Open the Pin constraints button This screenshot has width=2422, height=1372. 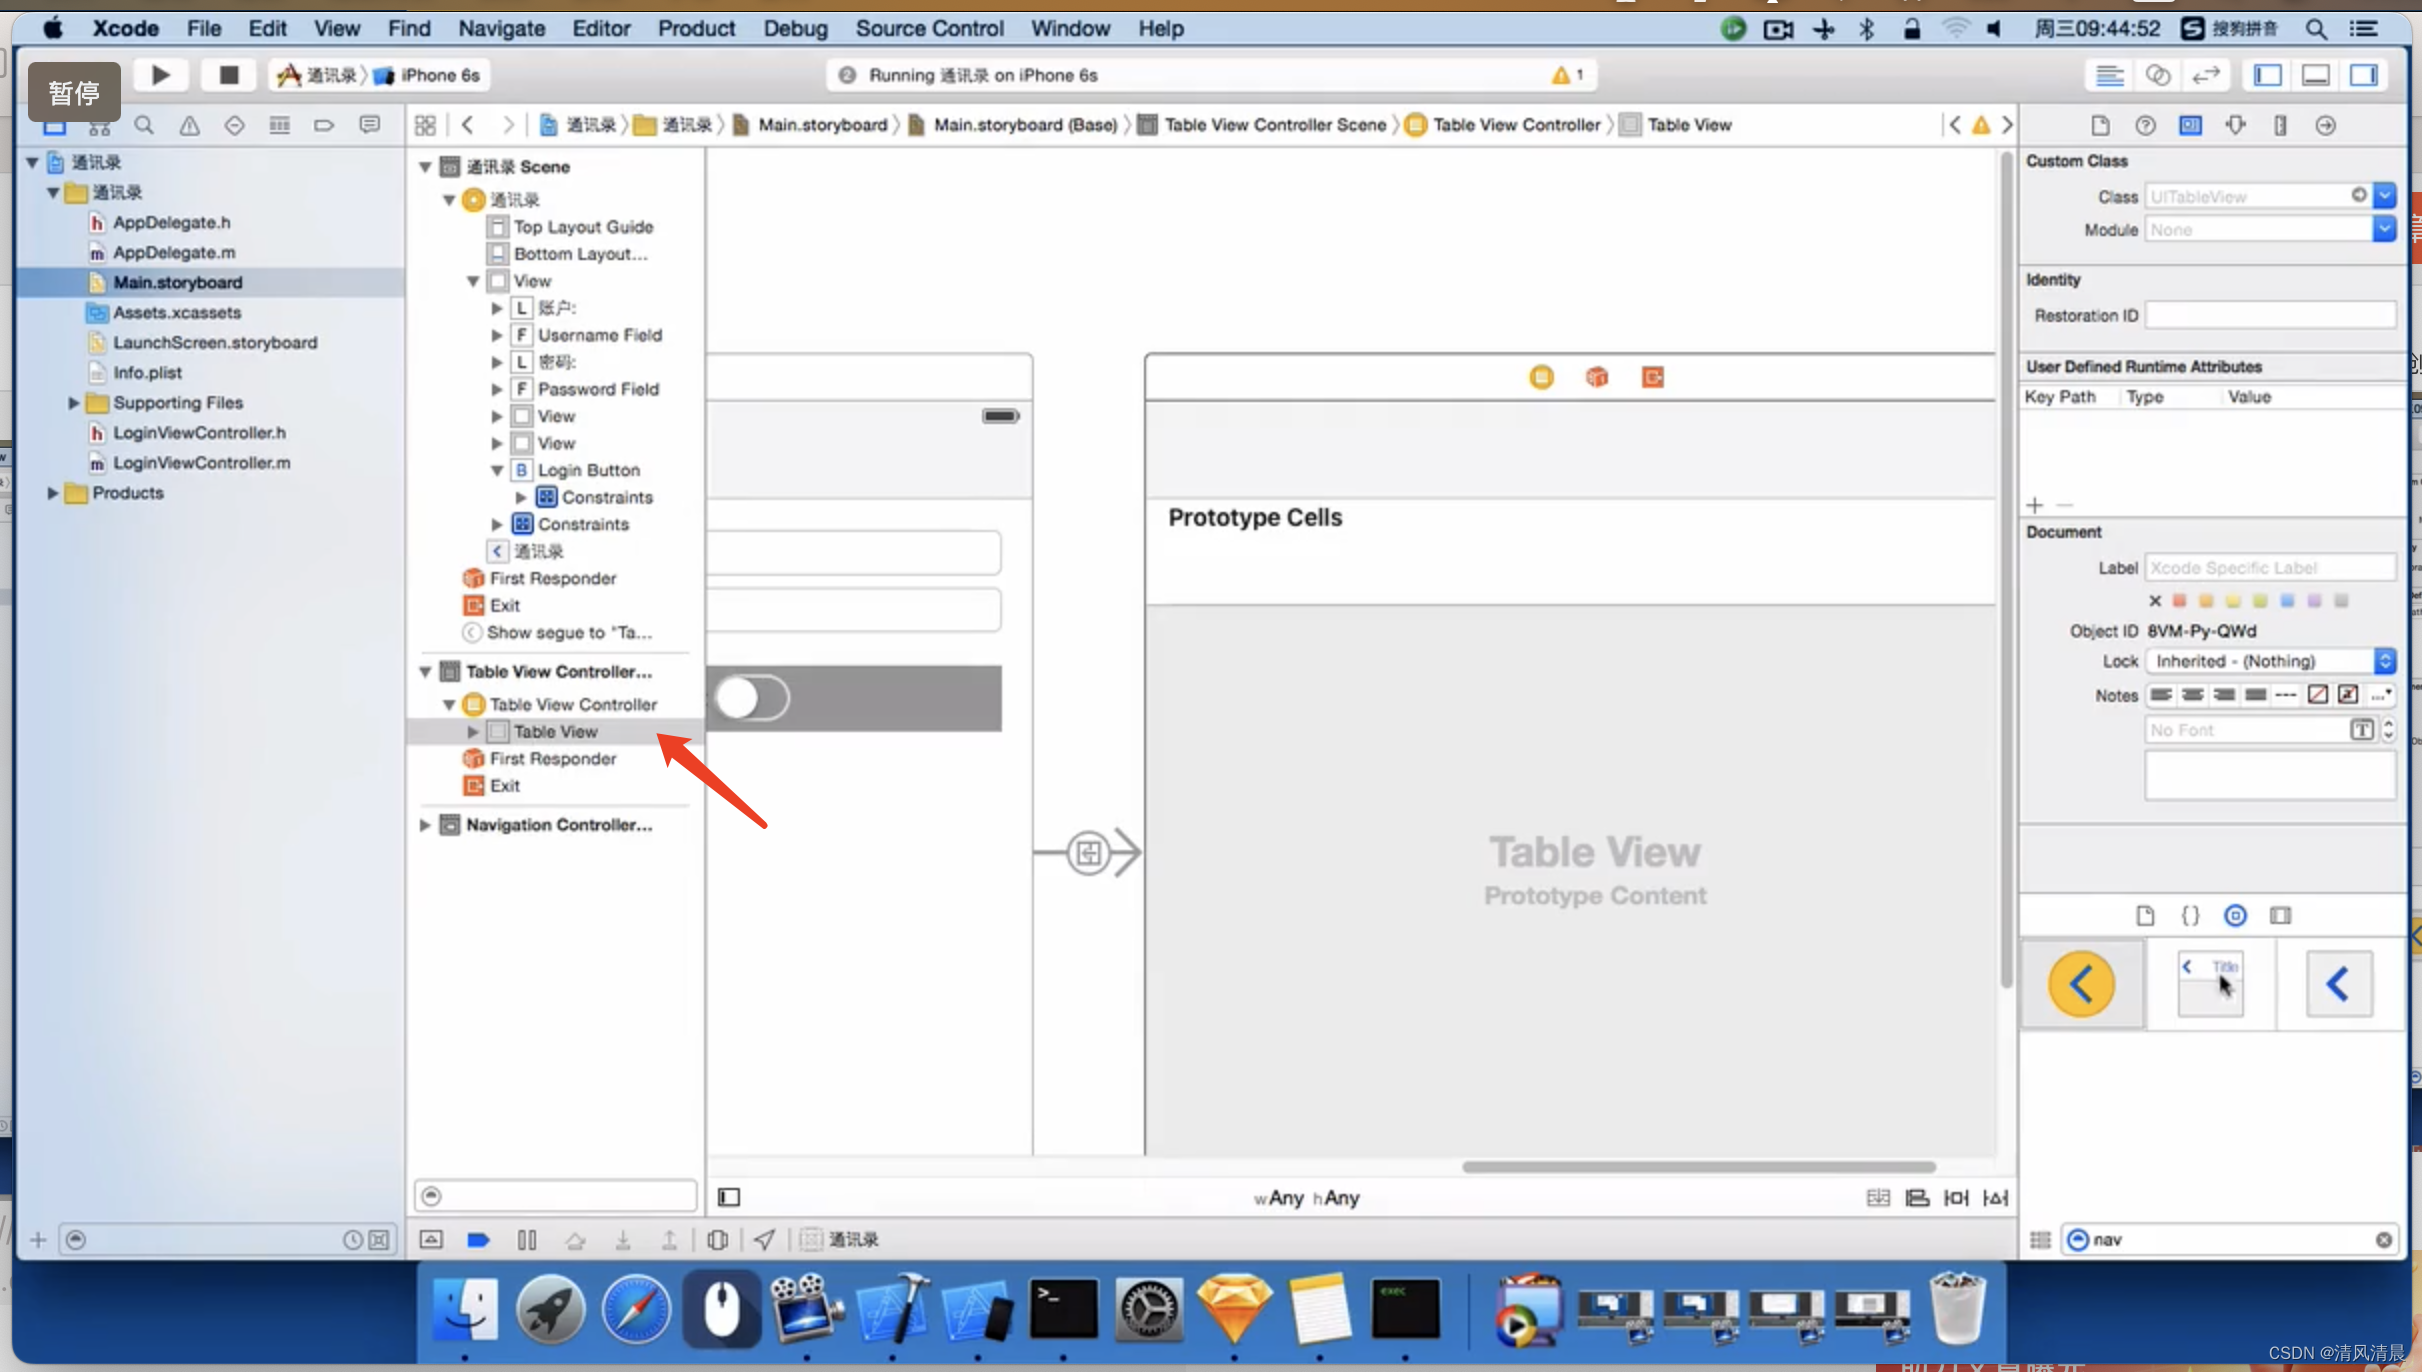[x=1956, y=1197]
